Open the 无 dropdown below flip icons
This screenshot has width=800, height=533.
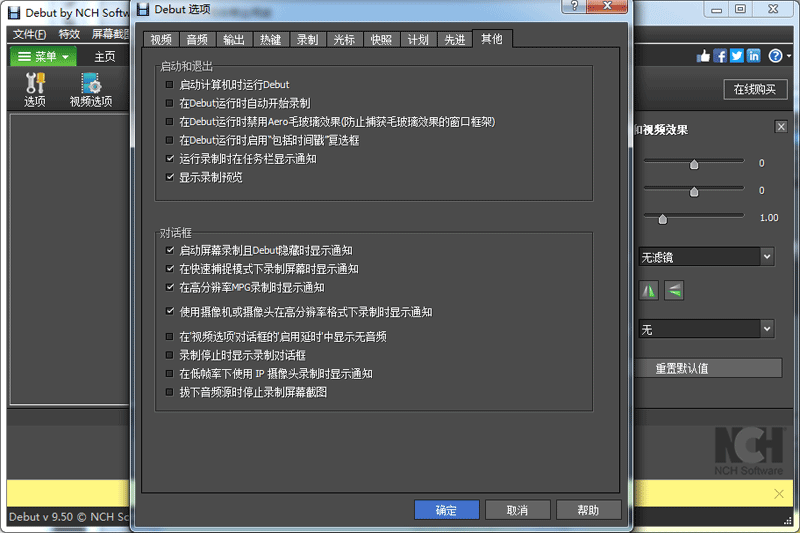click(x=706, y=329)
